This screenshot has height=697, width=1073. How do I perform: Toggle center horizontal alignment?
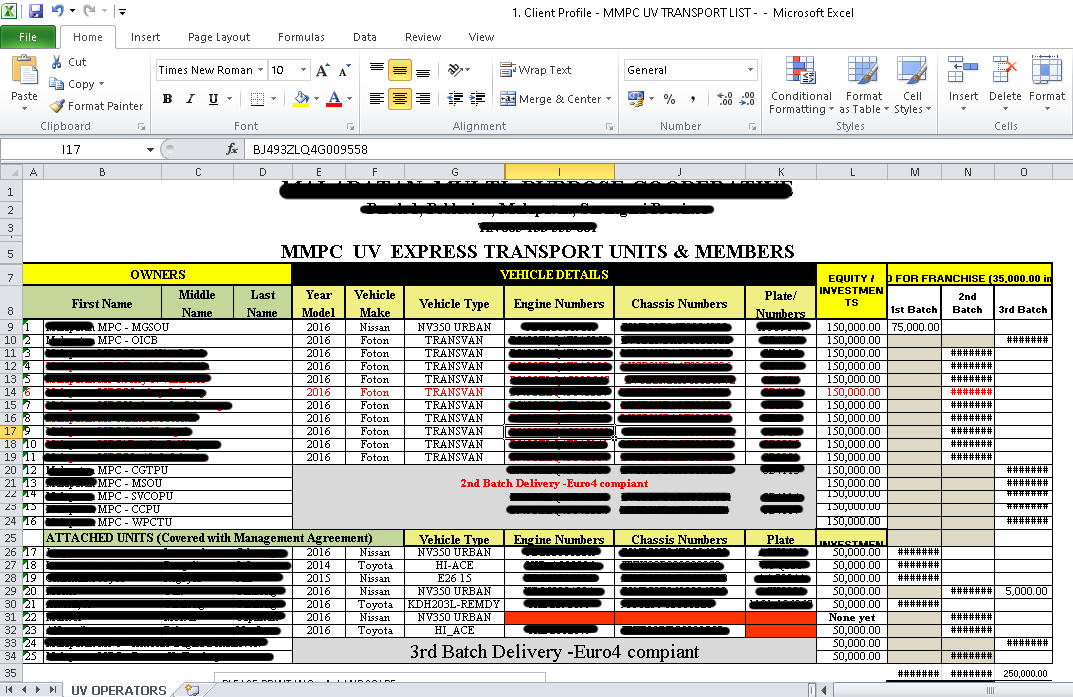coord(400,98)
